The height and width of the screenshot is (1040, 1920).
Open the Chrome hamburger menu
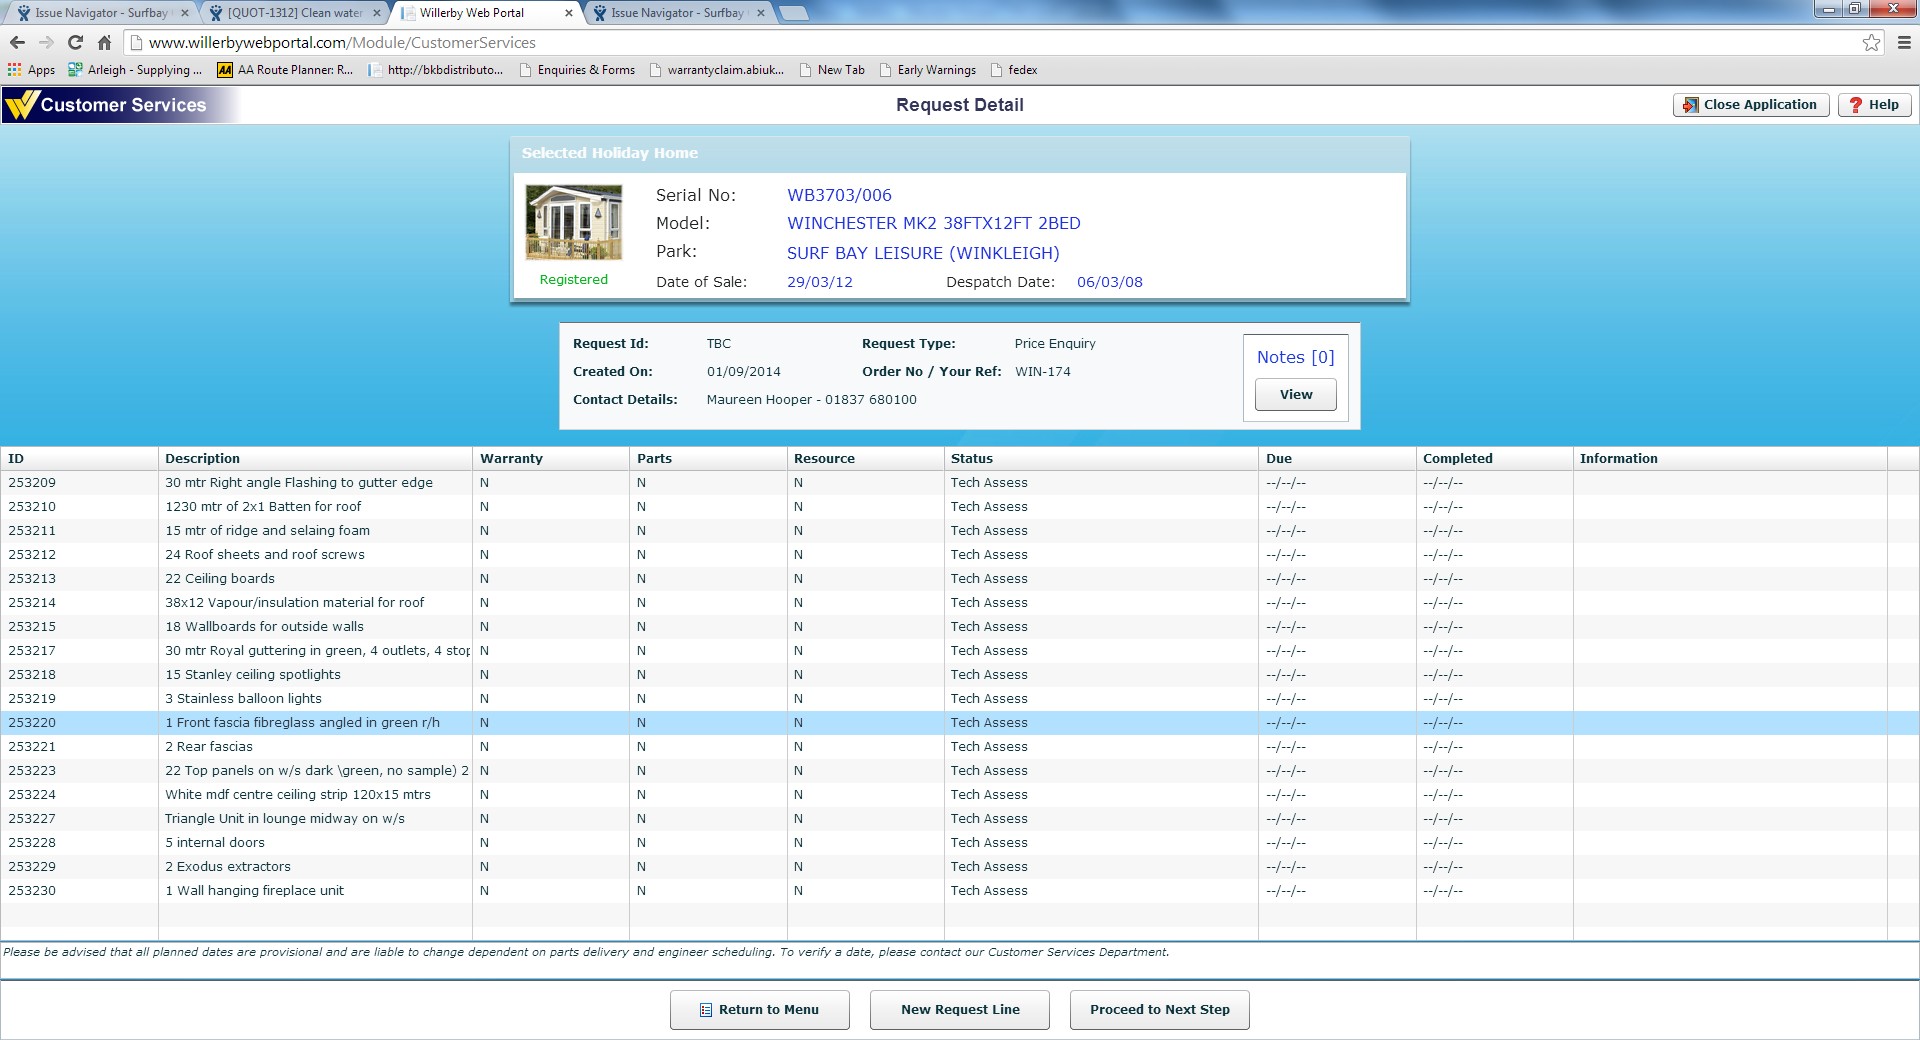[x=1904, y=42]
